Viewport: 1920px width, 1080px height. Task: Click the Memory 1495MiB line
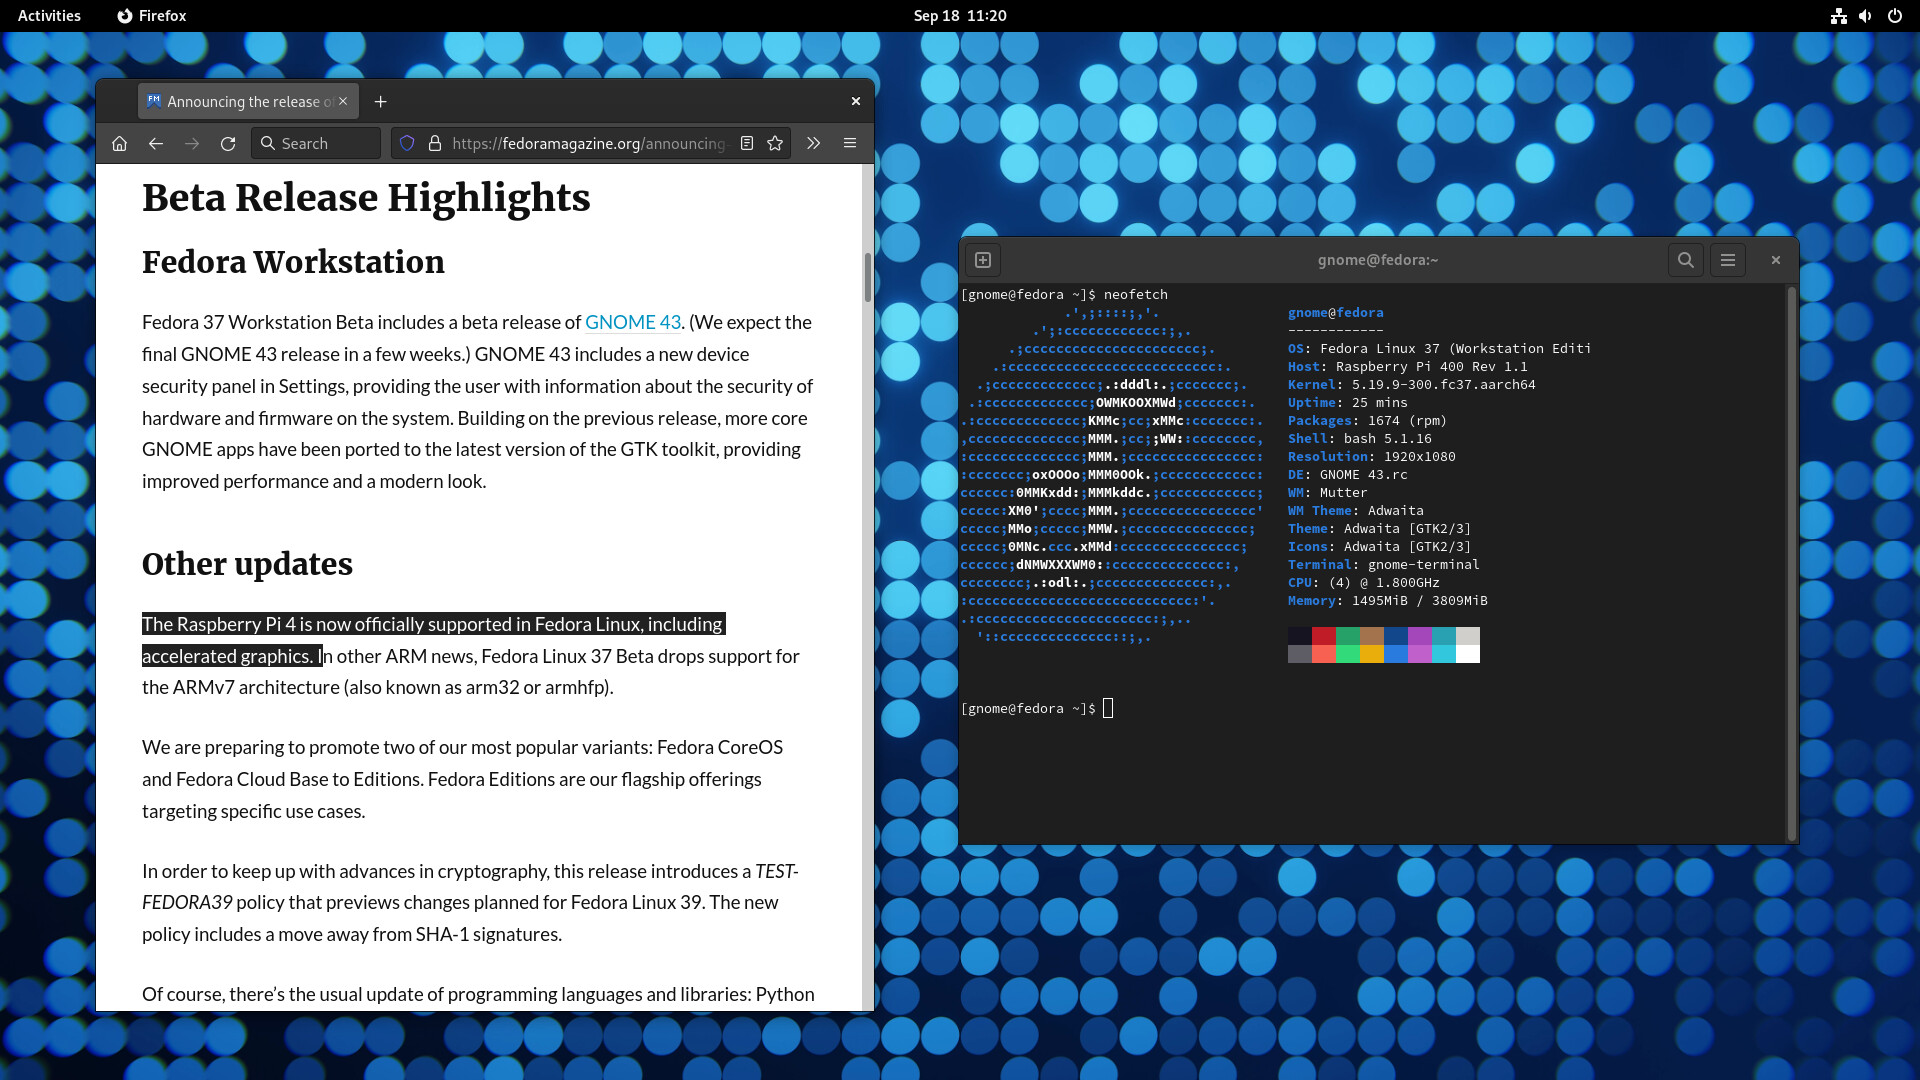[1387, 600]
